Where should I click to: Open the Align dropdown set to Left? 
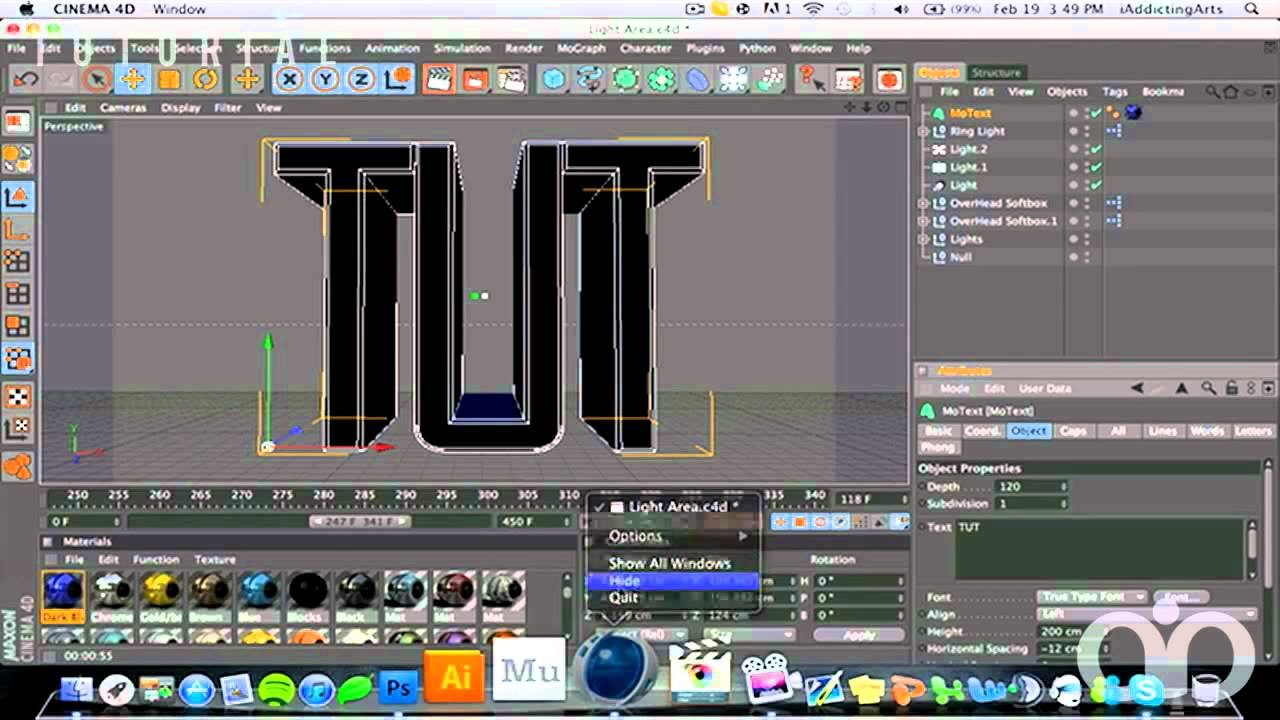click(1147, 614)
